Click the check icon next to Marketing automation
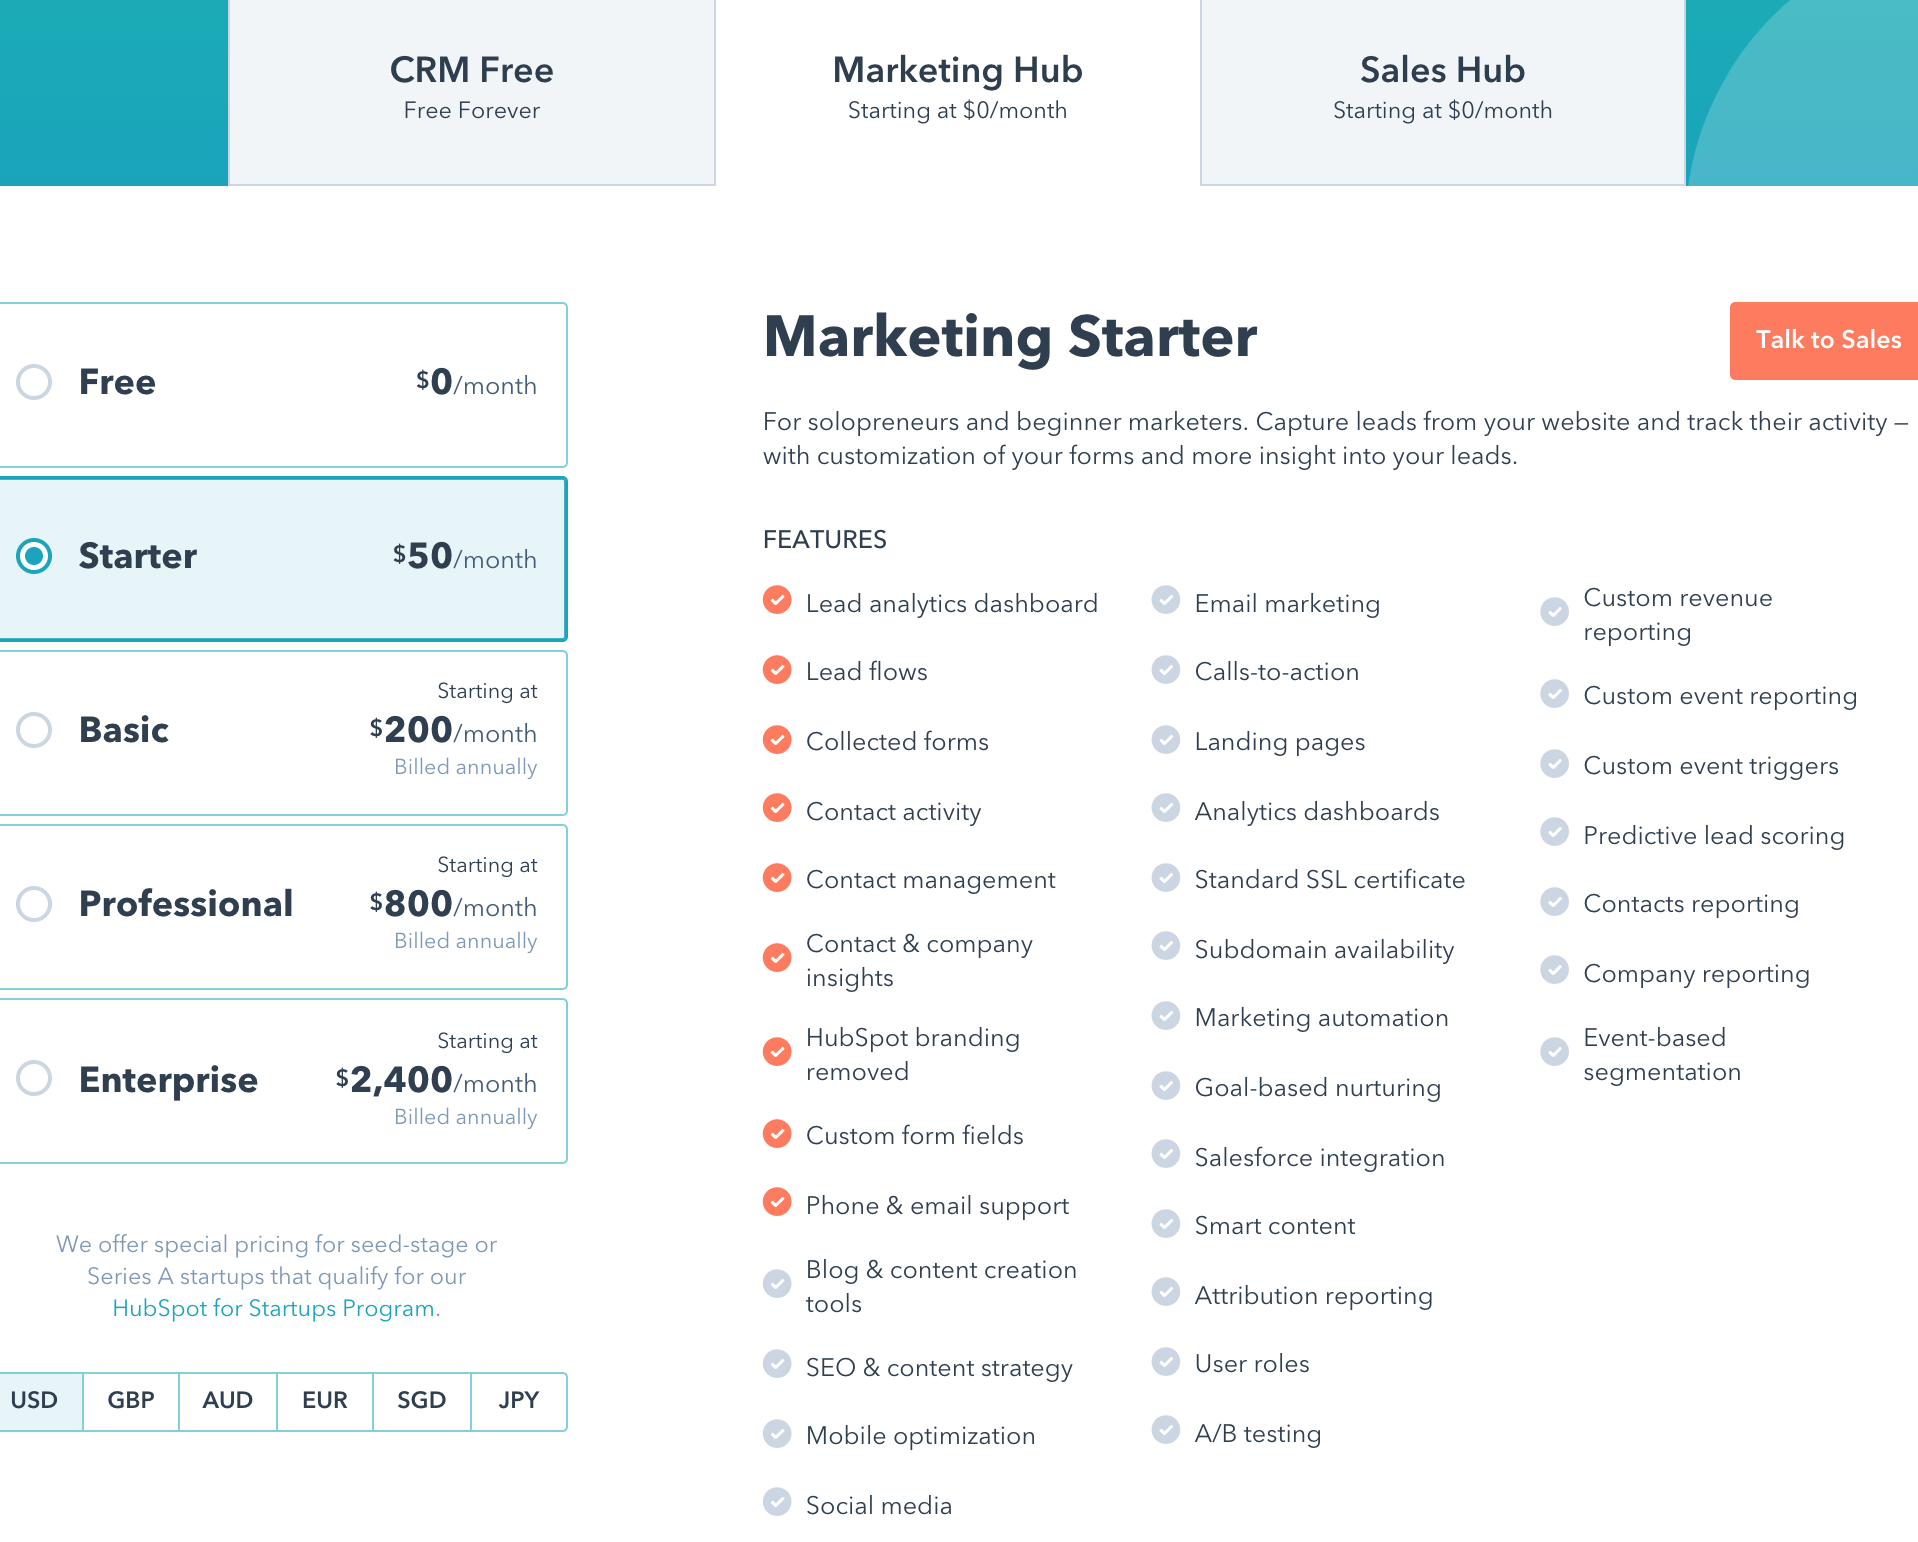The image size is (1918, 1542). [1166, 1016]
